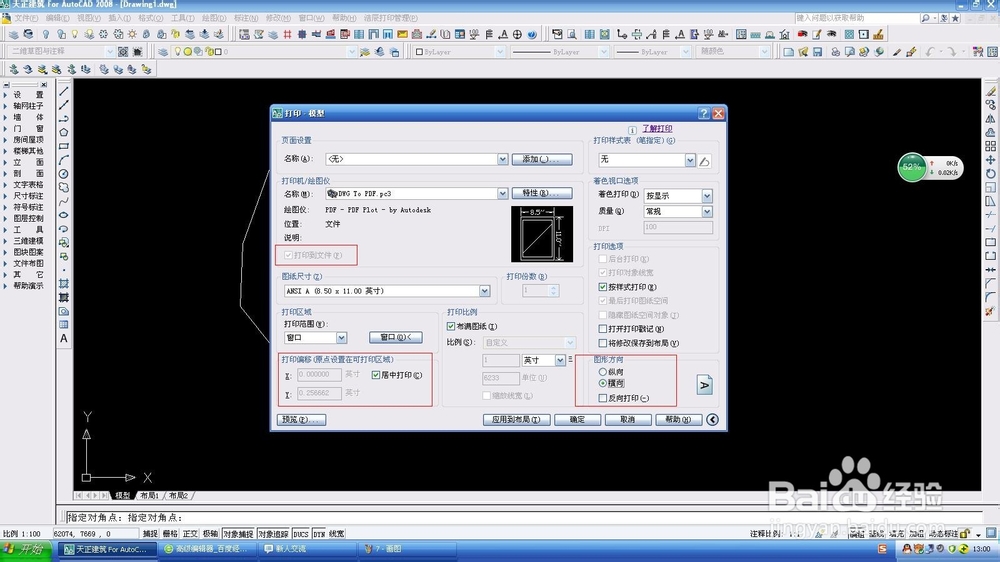Toggle the 打印到文件 checkbox
The width and height of the screenshot is (1000, 562).
coord(288,255)
